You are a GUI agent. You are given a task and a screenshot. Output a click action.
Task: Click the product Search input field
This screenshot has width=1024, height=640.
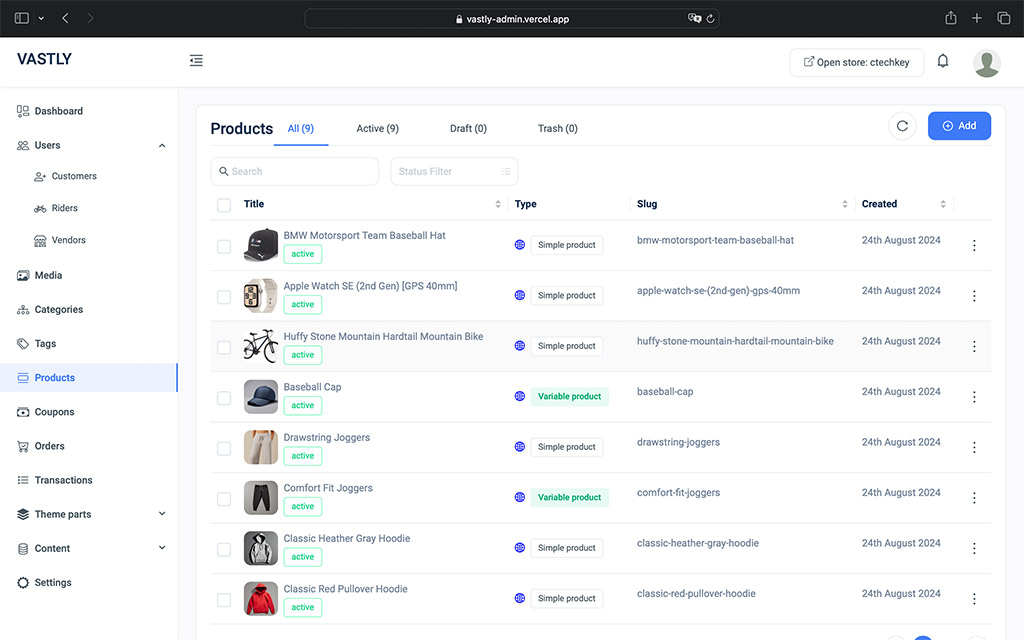(295, 171)
